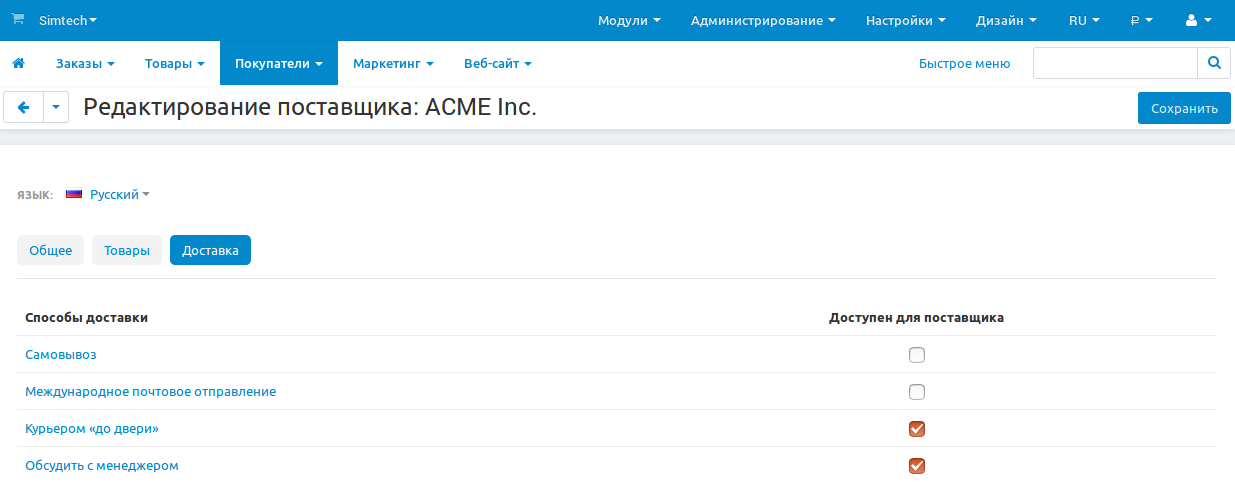
Task: Click the magnifier search button
Action: click(x=1213, y=63)
